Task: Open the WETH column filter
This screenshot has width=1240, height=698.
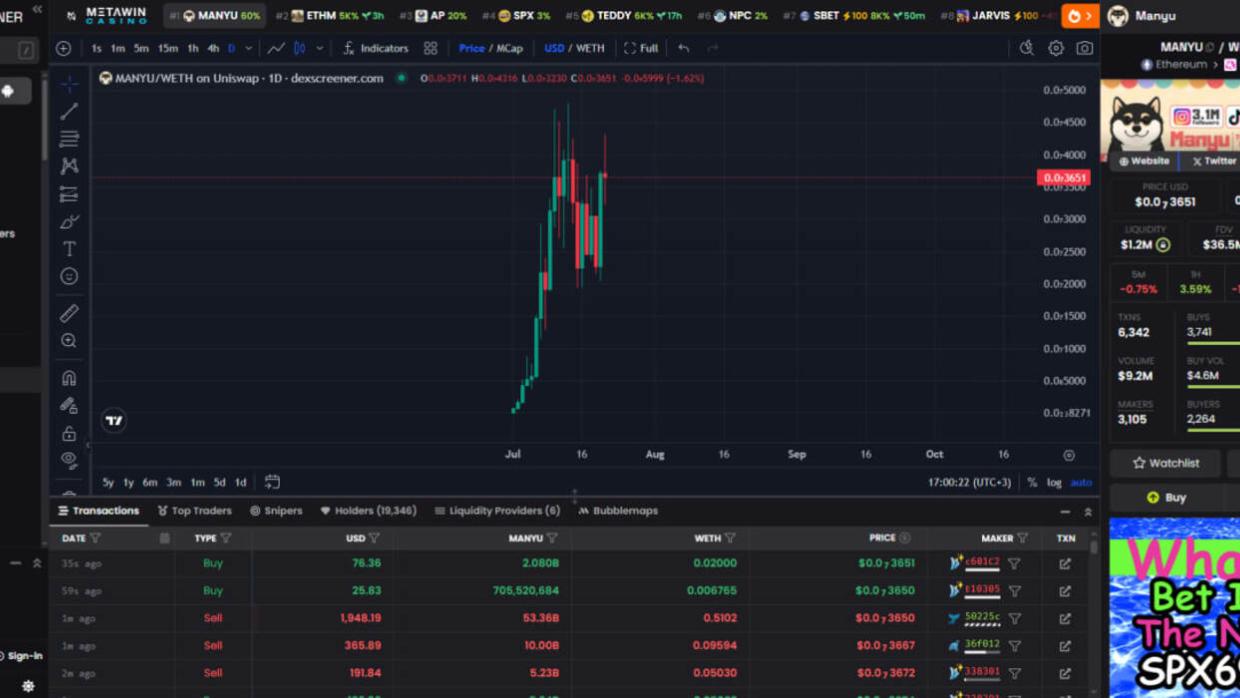Action: pyautogui.click(x=730, y=538)
